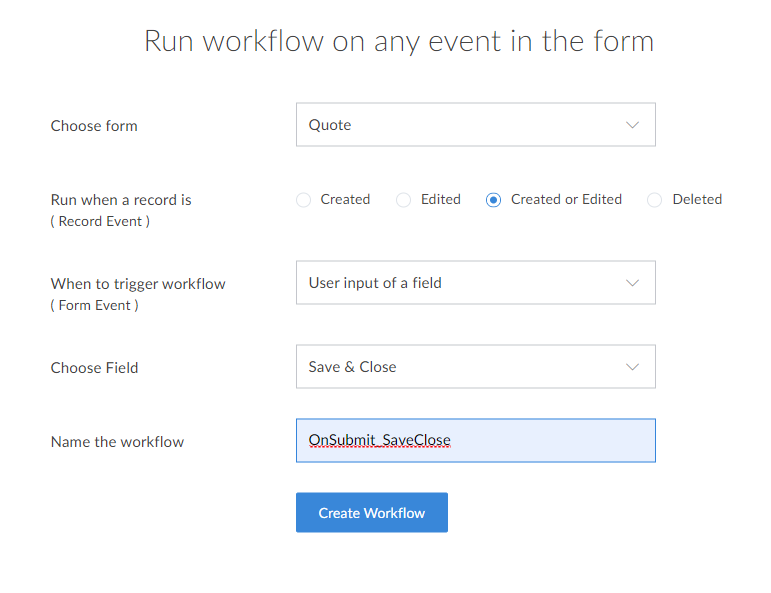Select the Edited radio button
771x593 pixels.
pyautogui.click(x=404, y=200)
